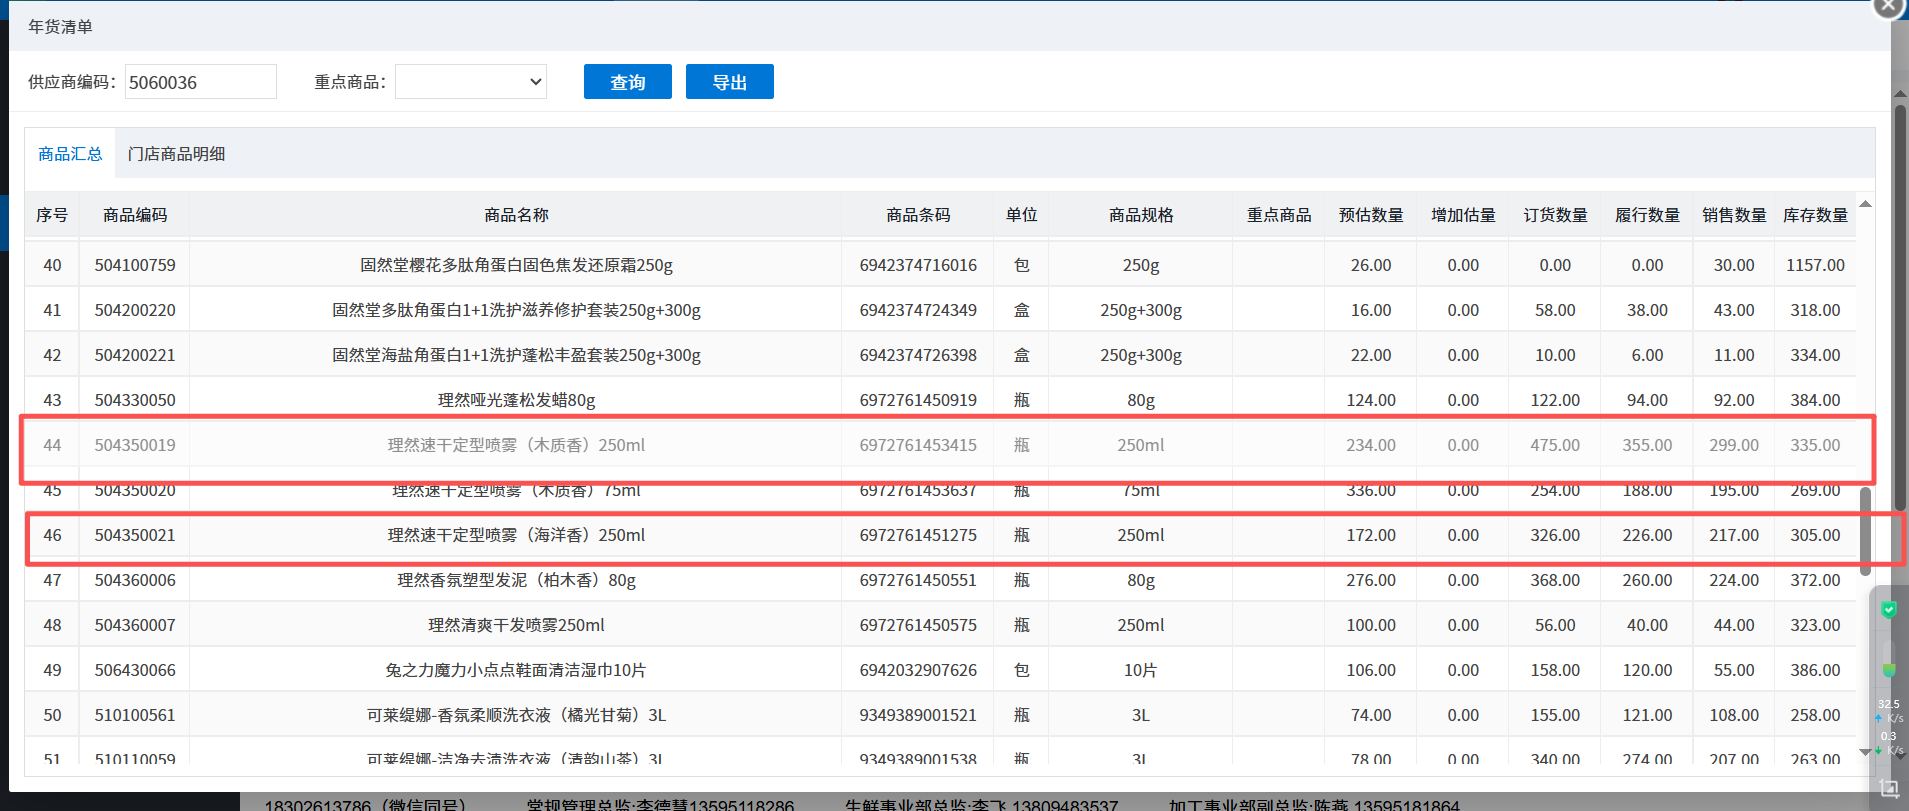Click the green shield icon in side widget
The width and height of the screenshot is (1909, 811).
click(x=1888, y=610)
